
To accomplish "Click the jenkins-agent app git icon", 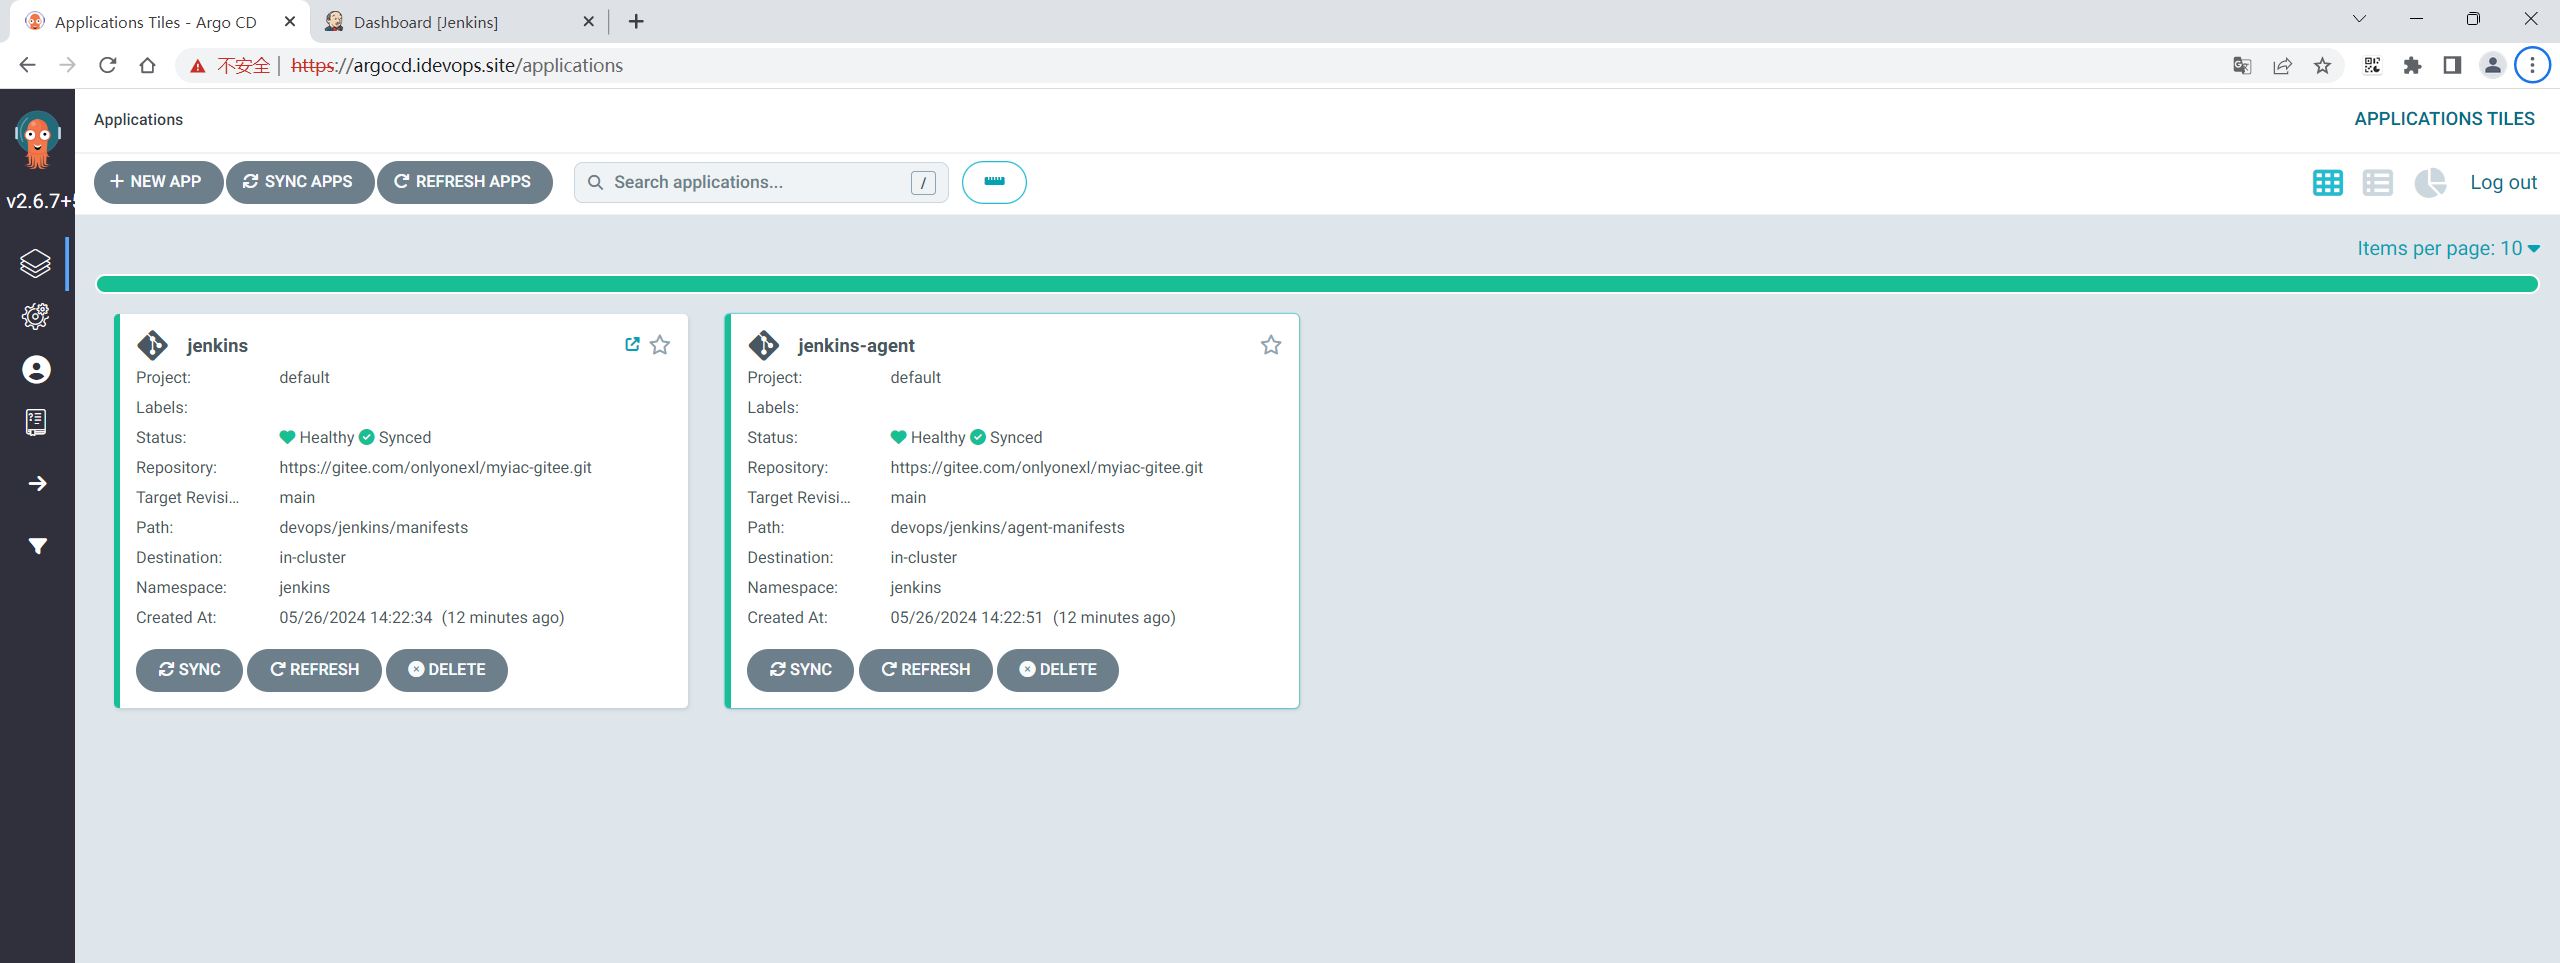I will pos(764,345).
